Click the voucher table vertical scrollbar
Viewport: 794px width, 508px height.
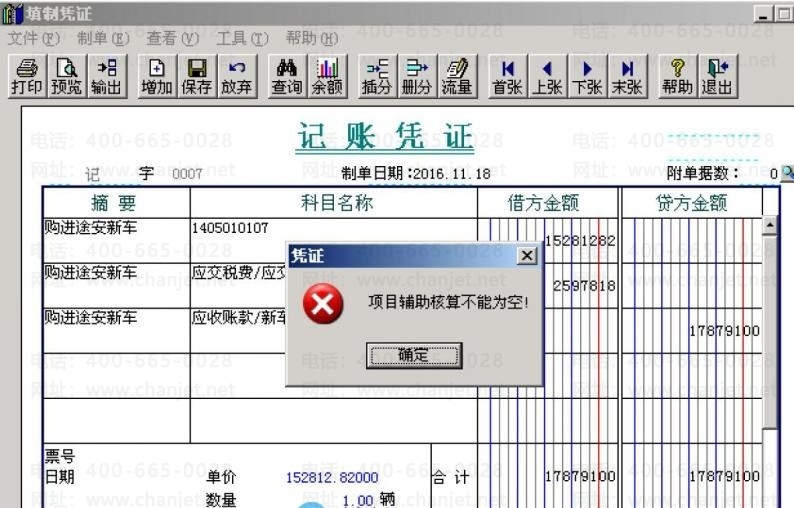pos(770,332)
